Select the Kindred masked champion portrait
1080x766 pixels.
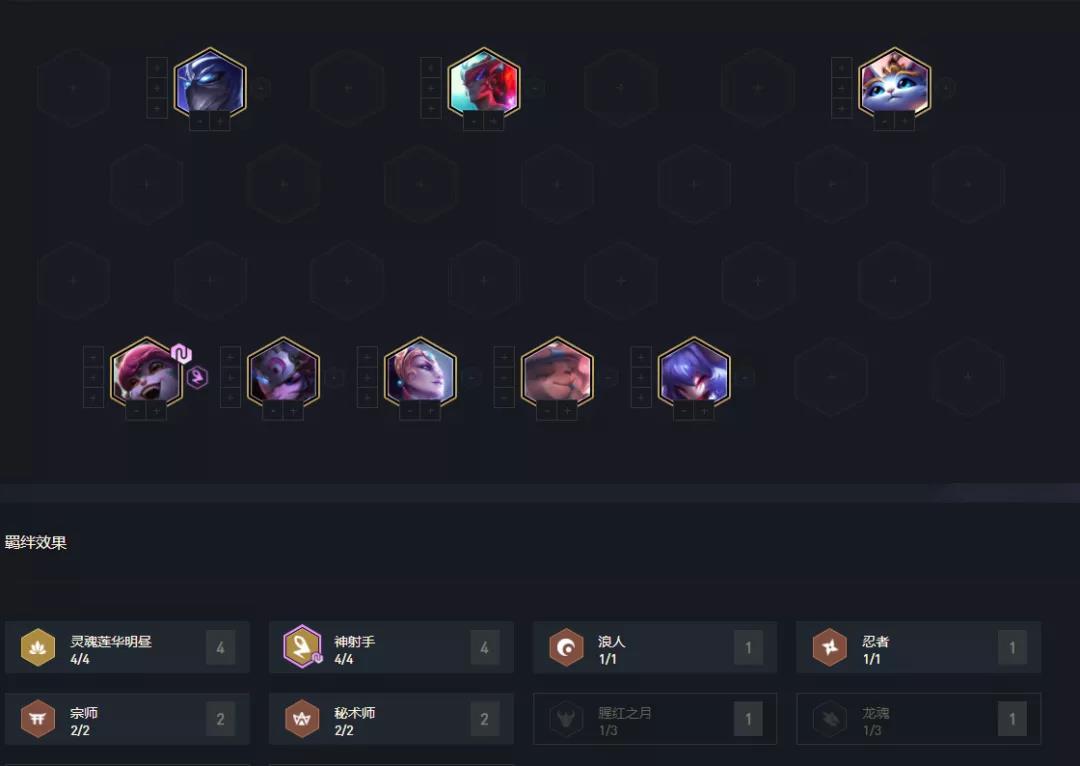click(x=283, y=371)
